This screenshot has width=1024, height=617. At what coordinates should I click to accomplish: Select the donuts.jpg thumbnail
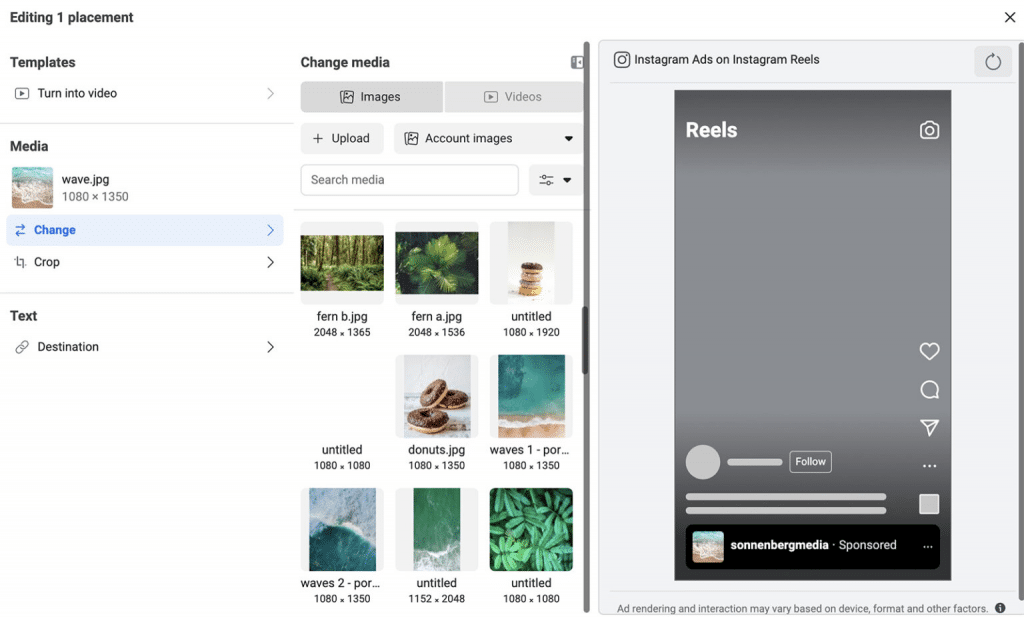(436, 395)
